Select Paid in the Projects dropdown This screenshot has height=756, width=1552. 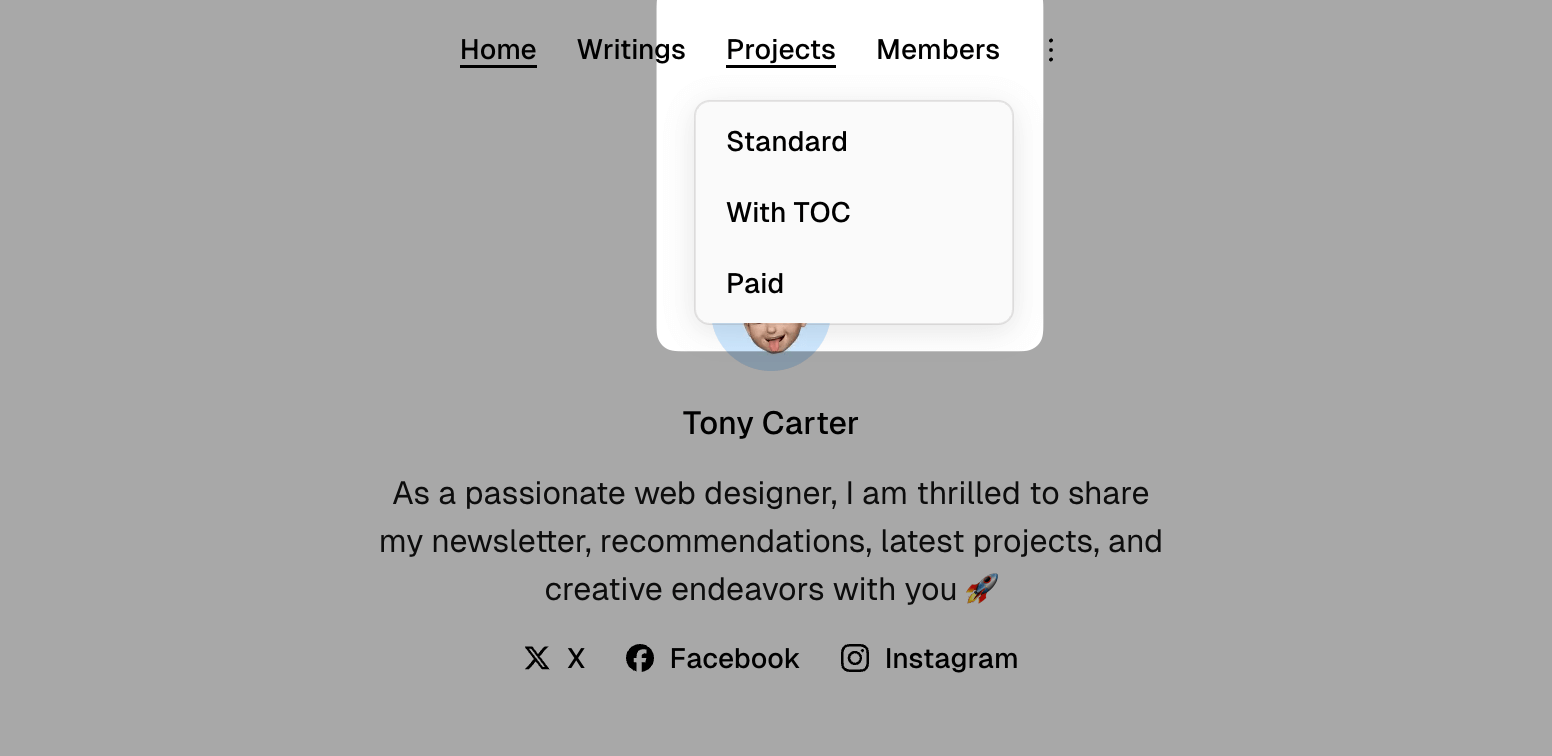(x=755, y=283)
